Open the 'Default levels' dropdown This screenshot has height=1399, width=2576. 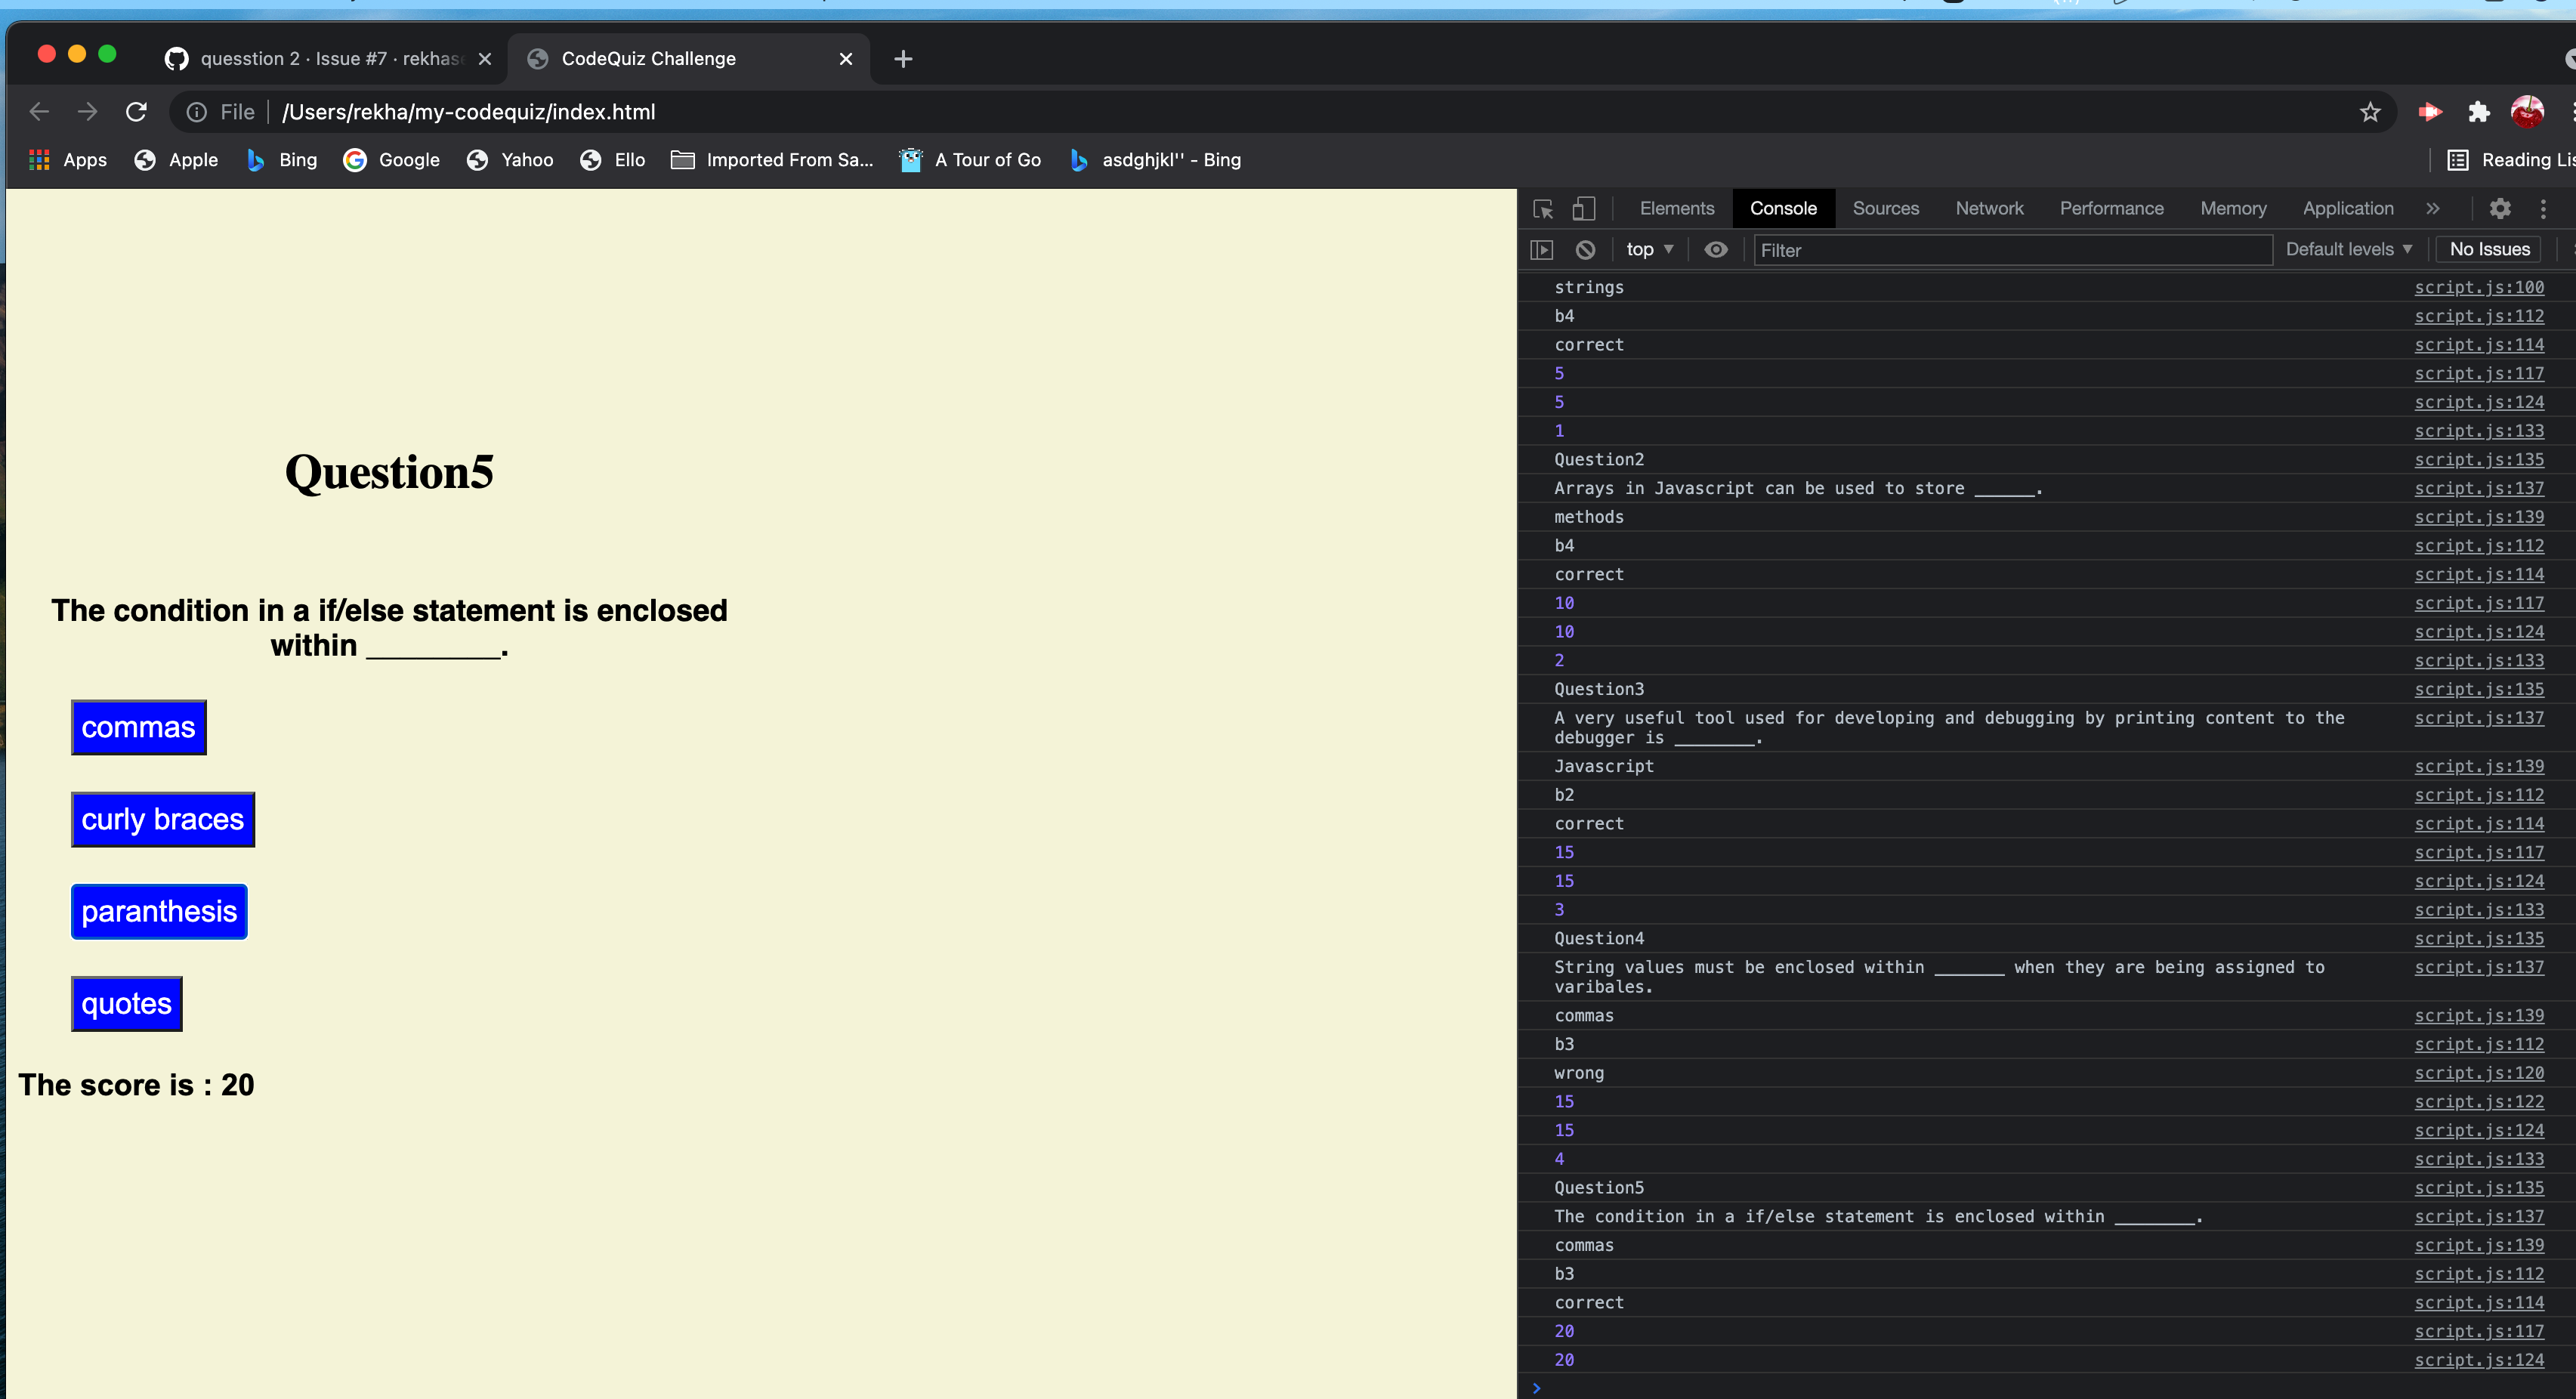pos(2348,249)
